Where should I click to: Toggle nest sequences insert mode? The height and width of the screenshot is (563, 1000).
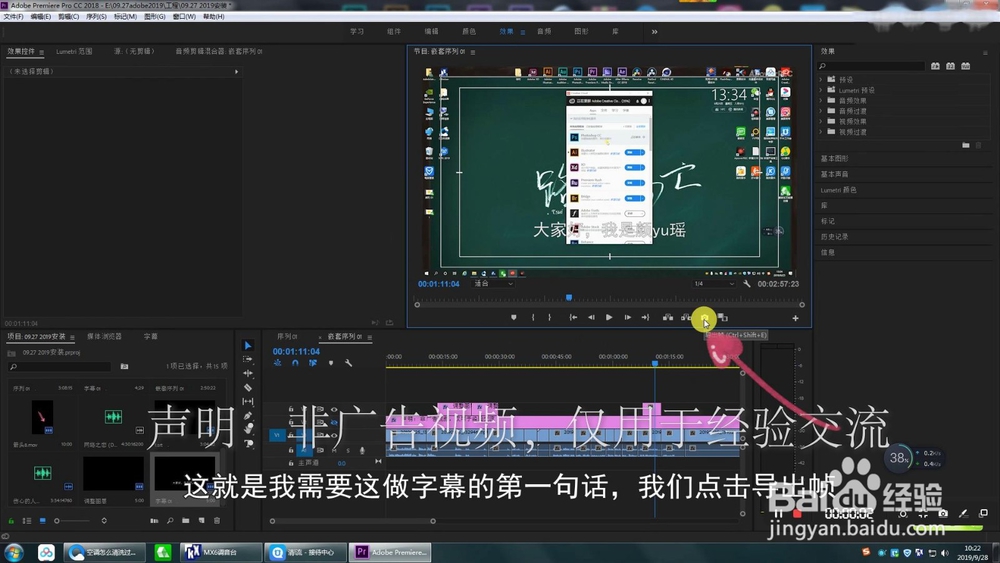pos(277,363)
